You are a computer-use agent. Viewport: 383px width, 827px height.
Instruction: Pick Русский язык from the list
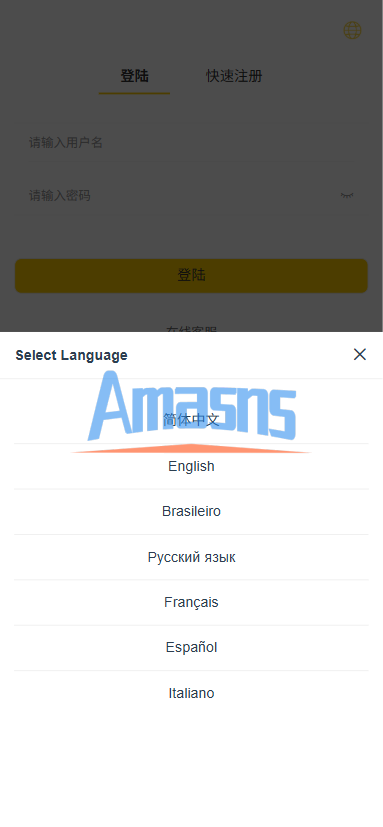tap(192, 557)
